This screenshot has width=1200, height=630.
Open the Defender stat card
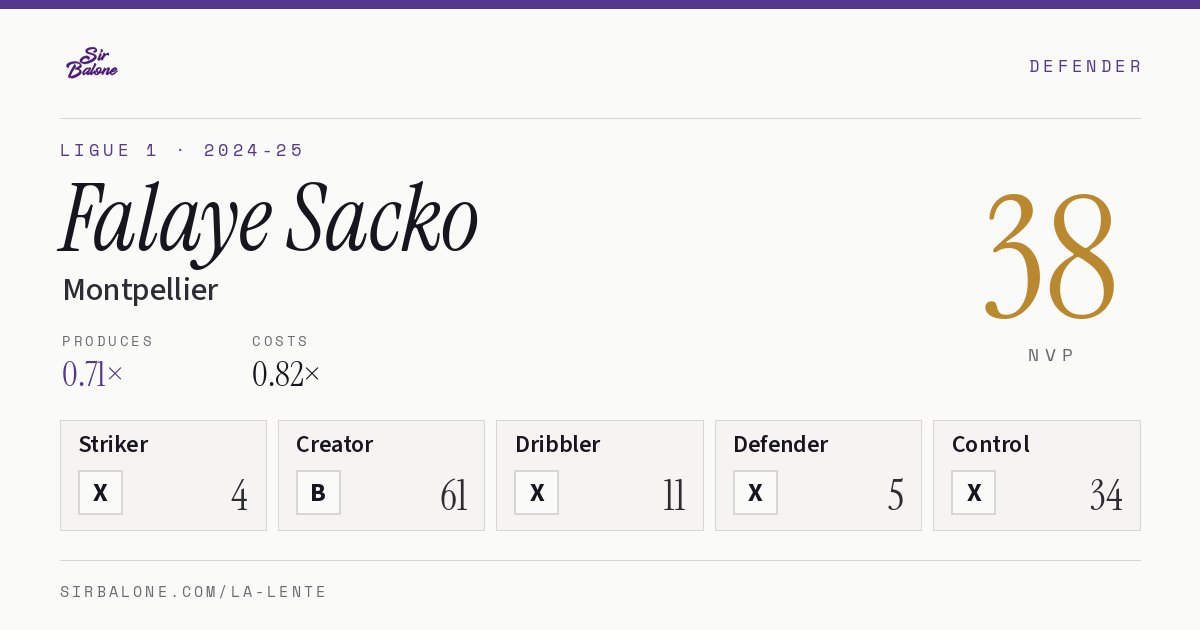[x=818, y=475]
